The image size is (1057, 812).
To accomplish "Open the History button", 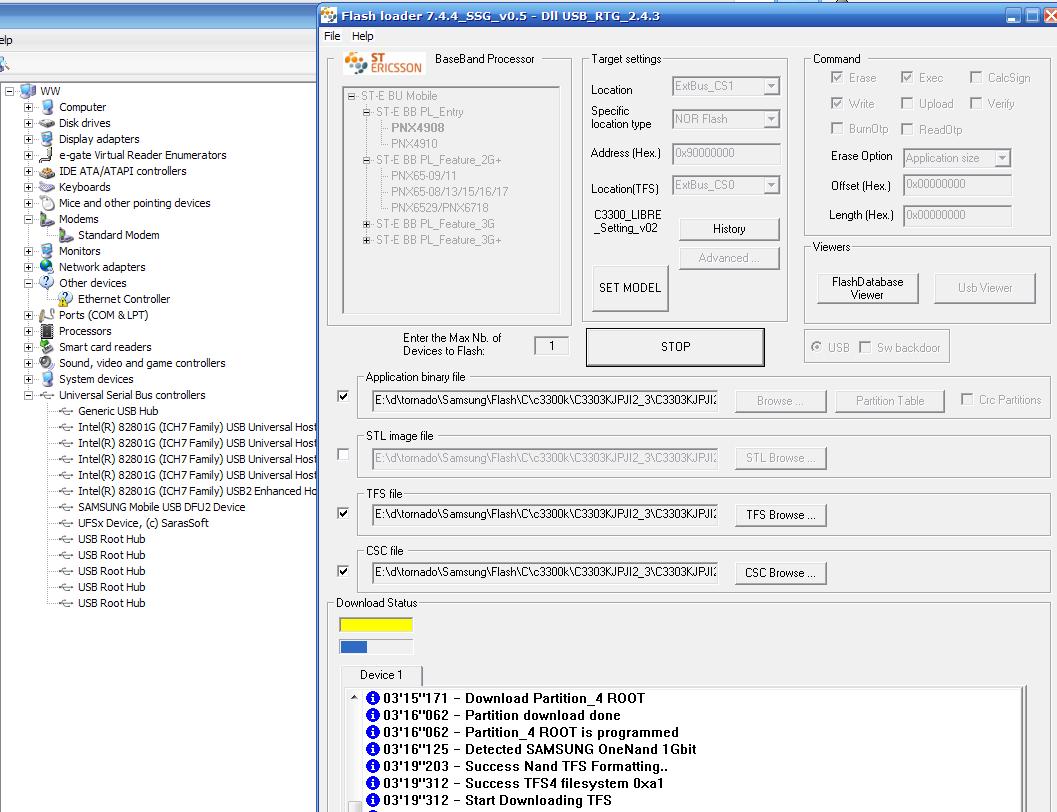I will pos(729,229).
